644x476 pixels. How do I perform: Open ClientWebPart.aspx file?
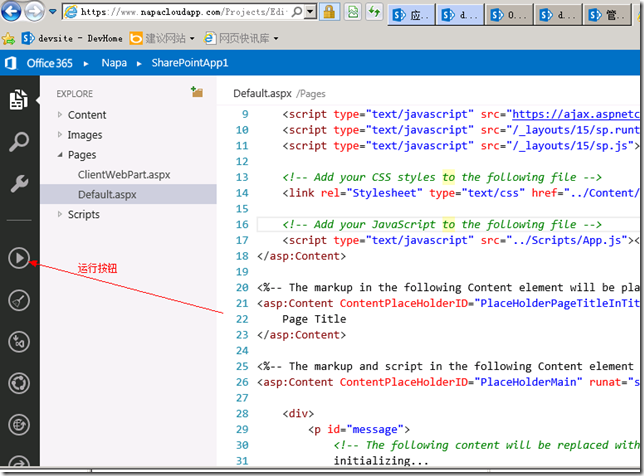(124, 175)
